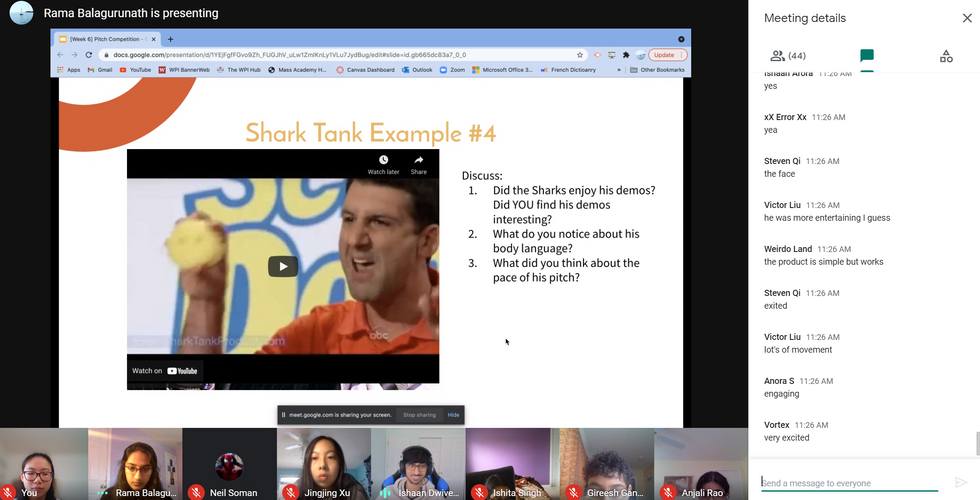Hide the screen sharing notification bar
The image size is (980, 500).
point(453,415)
